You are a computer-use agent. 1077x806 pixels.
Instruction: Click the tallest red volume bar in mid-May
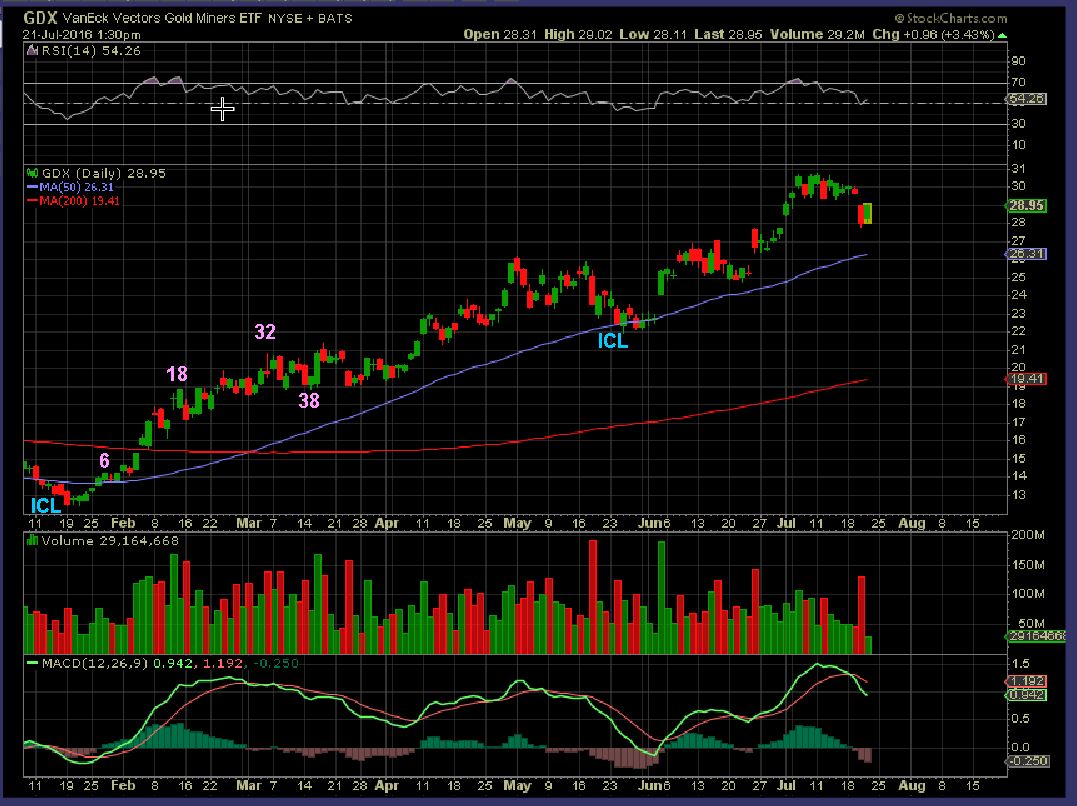pyautogui.click(x=593, y=596)
